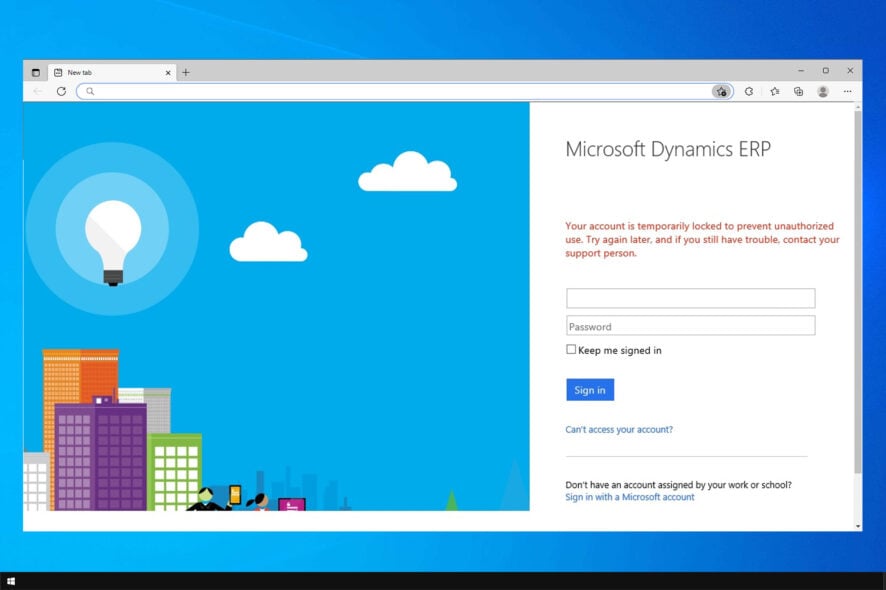Maximize the browser window
886x590 pixels.
826,71
